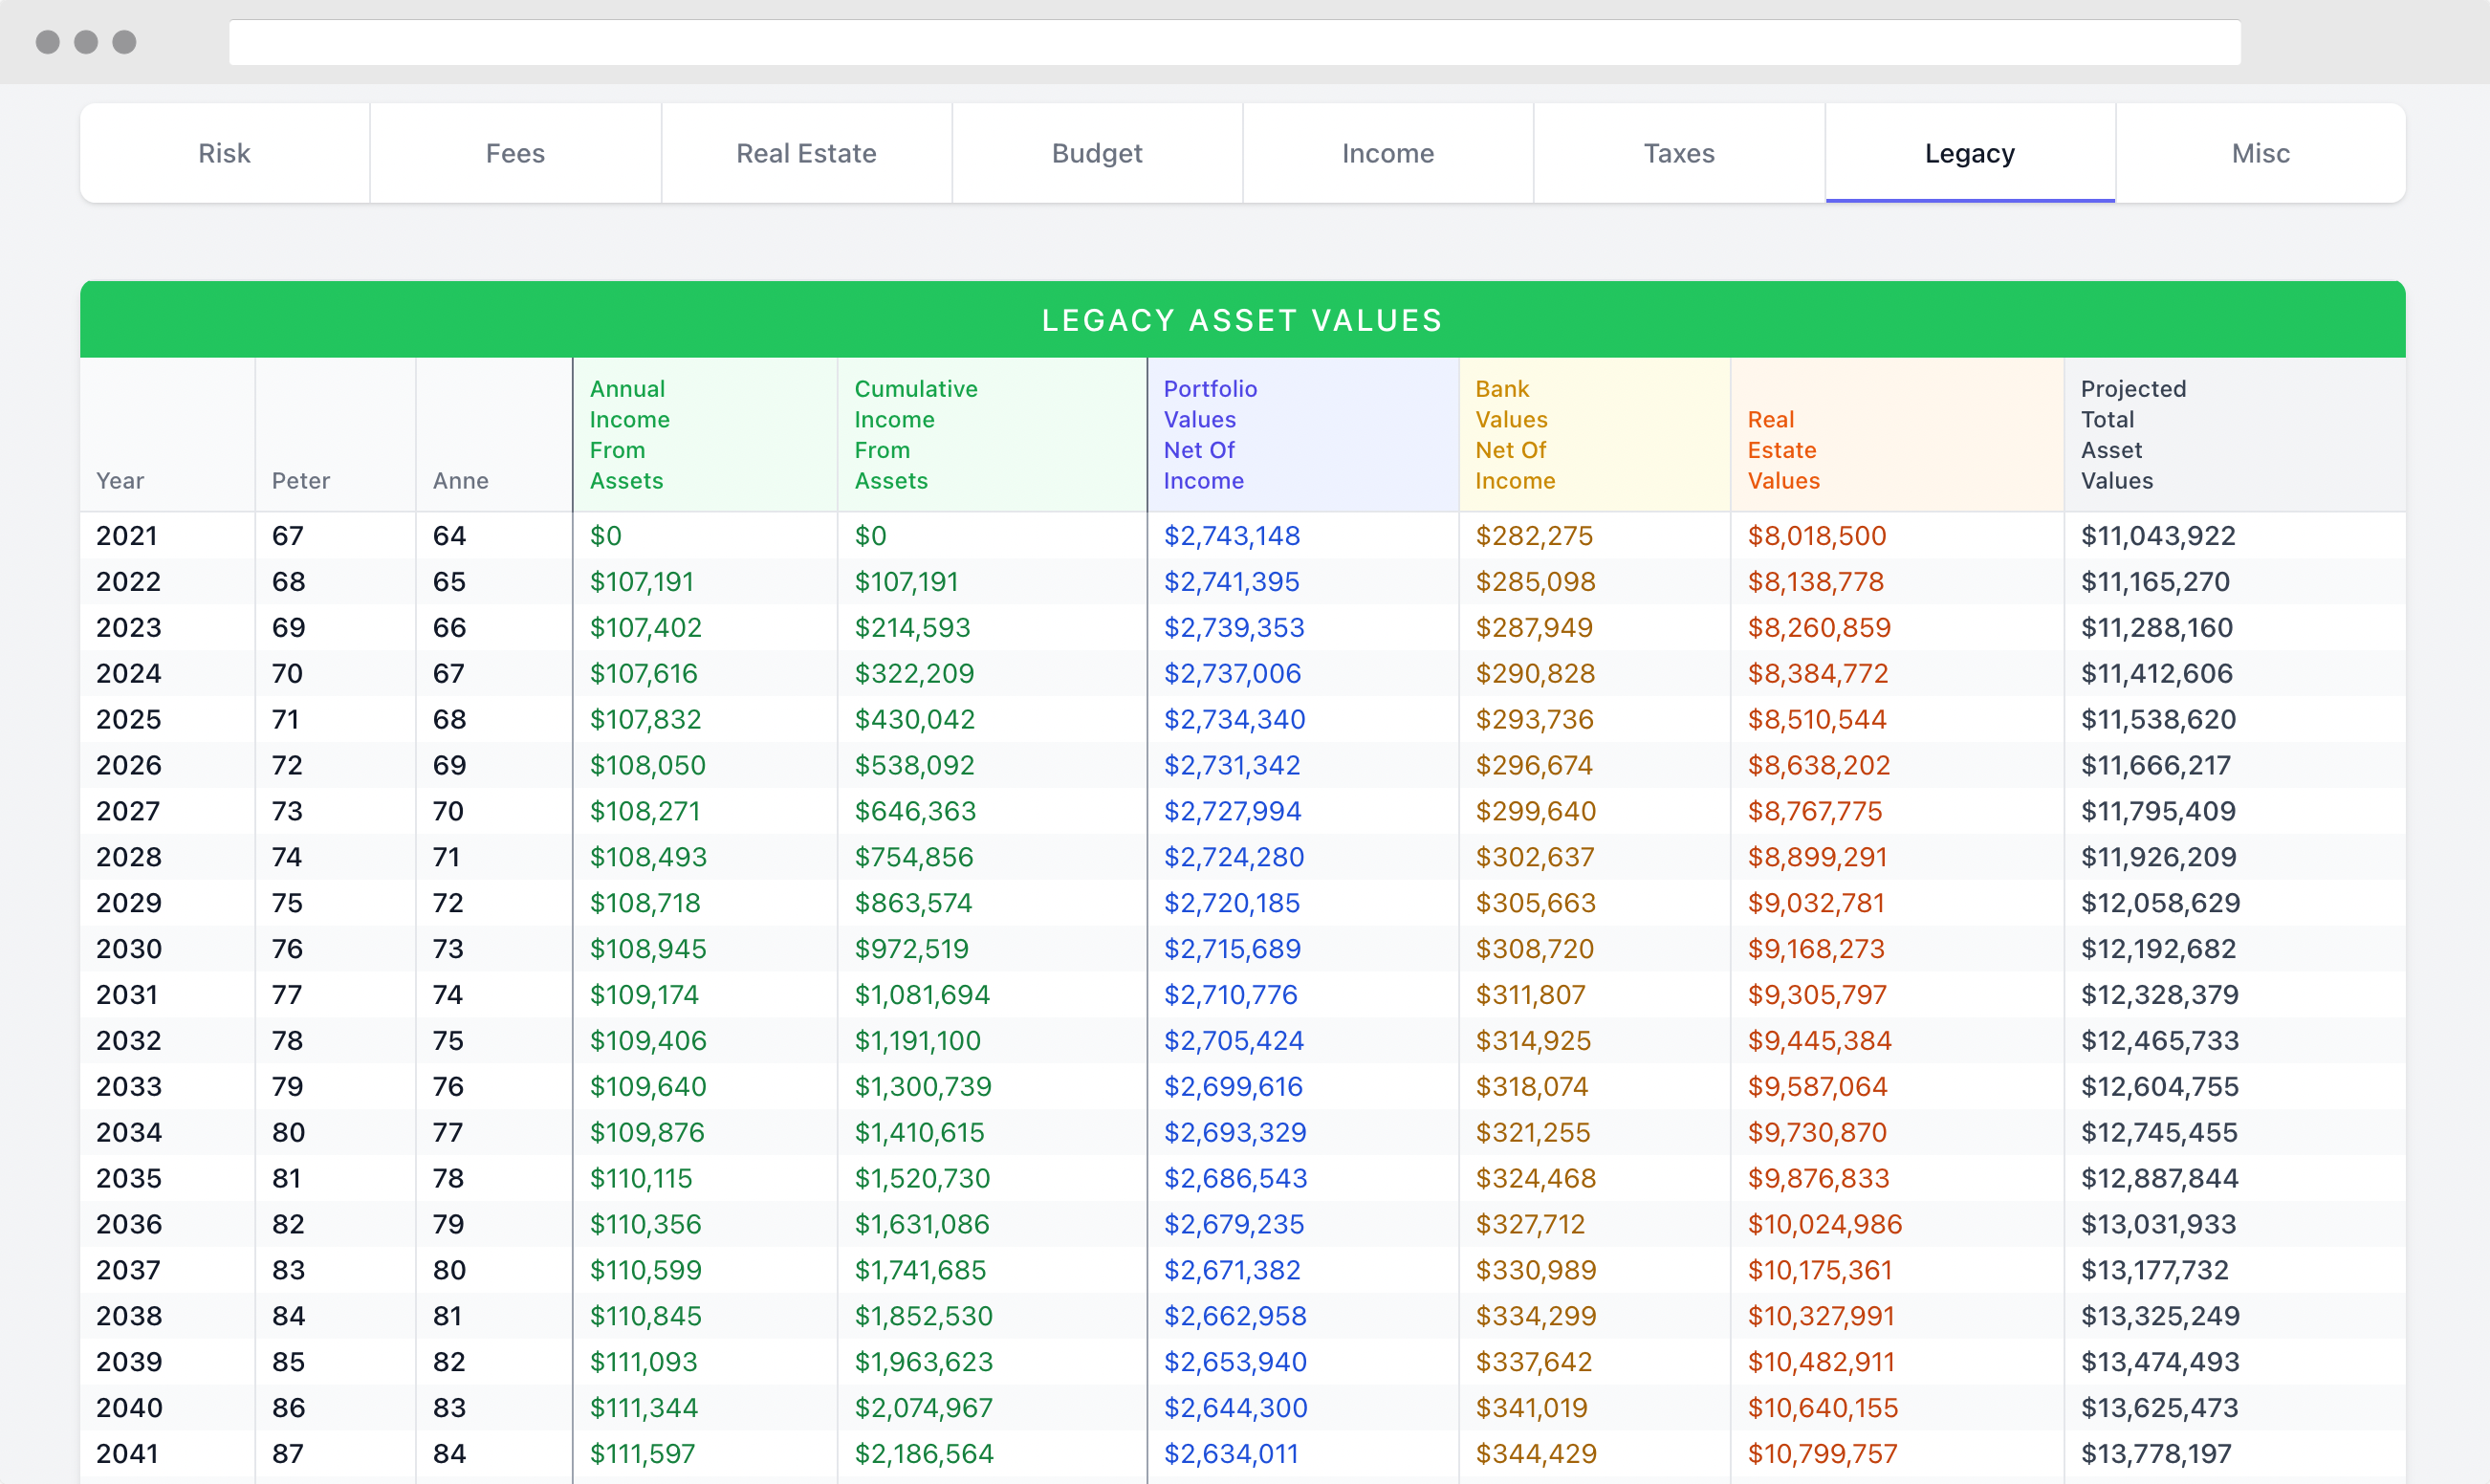Open the Income tab
This screenshot has height=1484, width=2490.
pos(1387,153)
